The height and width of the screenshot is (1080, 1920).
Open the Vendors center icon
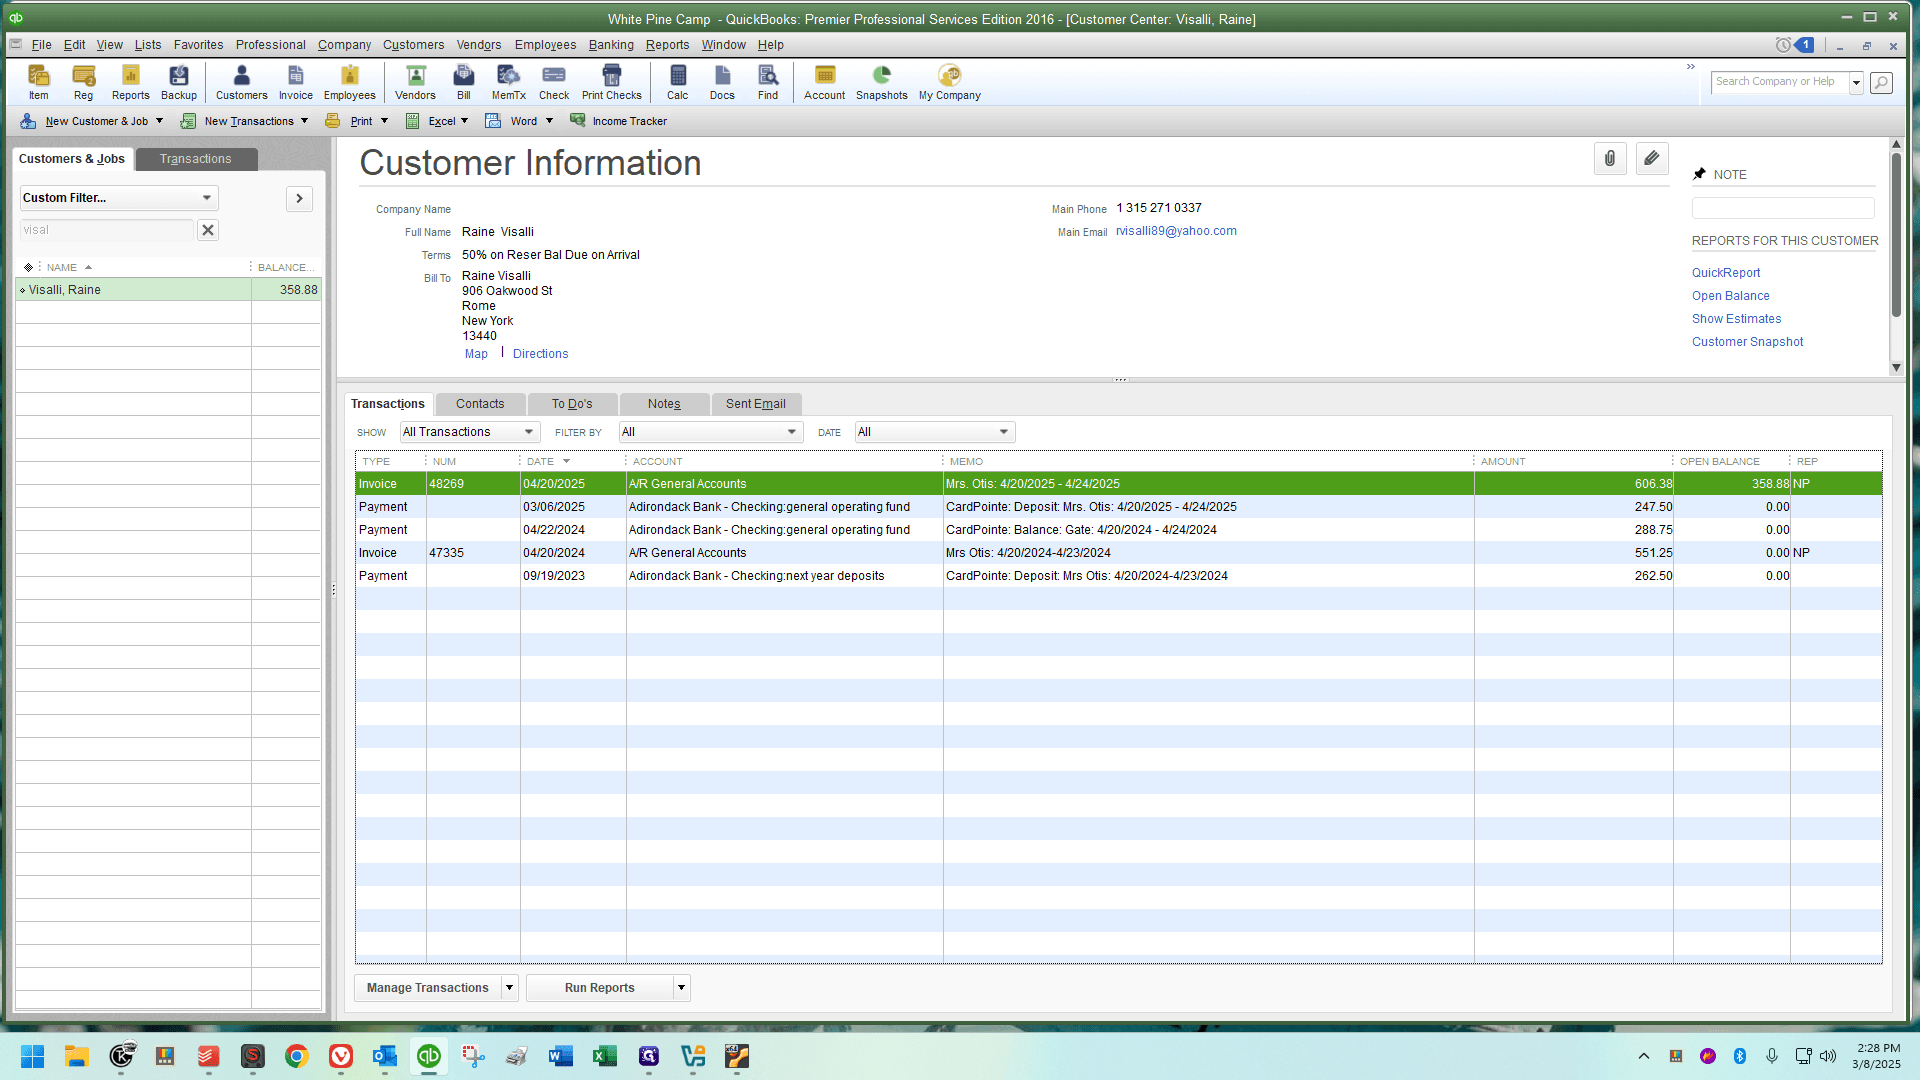[x=415, y=82]
